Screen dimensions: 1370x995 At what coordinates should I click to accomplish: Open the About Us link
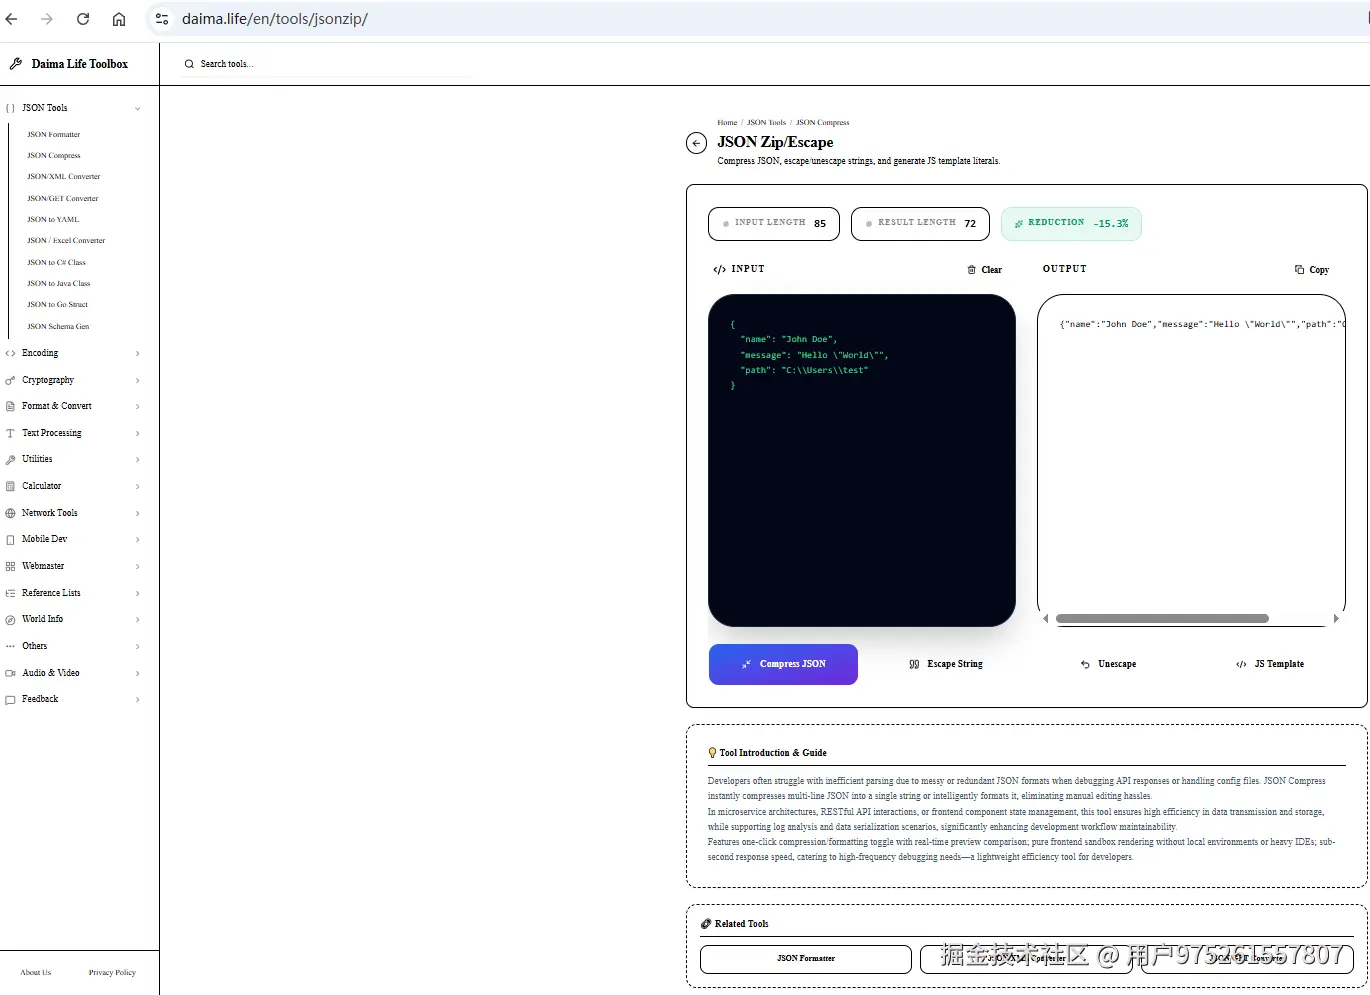pyautogui.click(x=36, y=972)
